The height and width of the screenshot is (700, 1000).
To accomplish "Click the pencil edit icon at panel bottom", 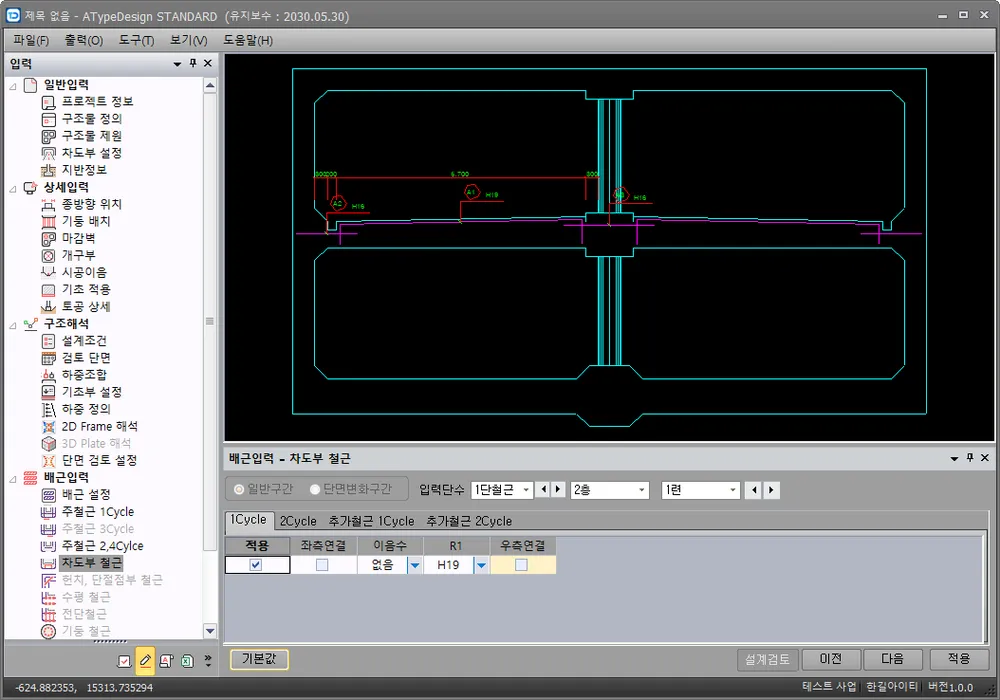I will [145, 660].
